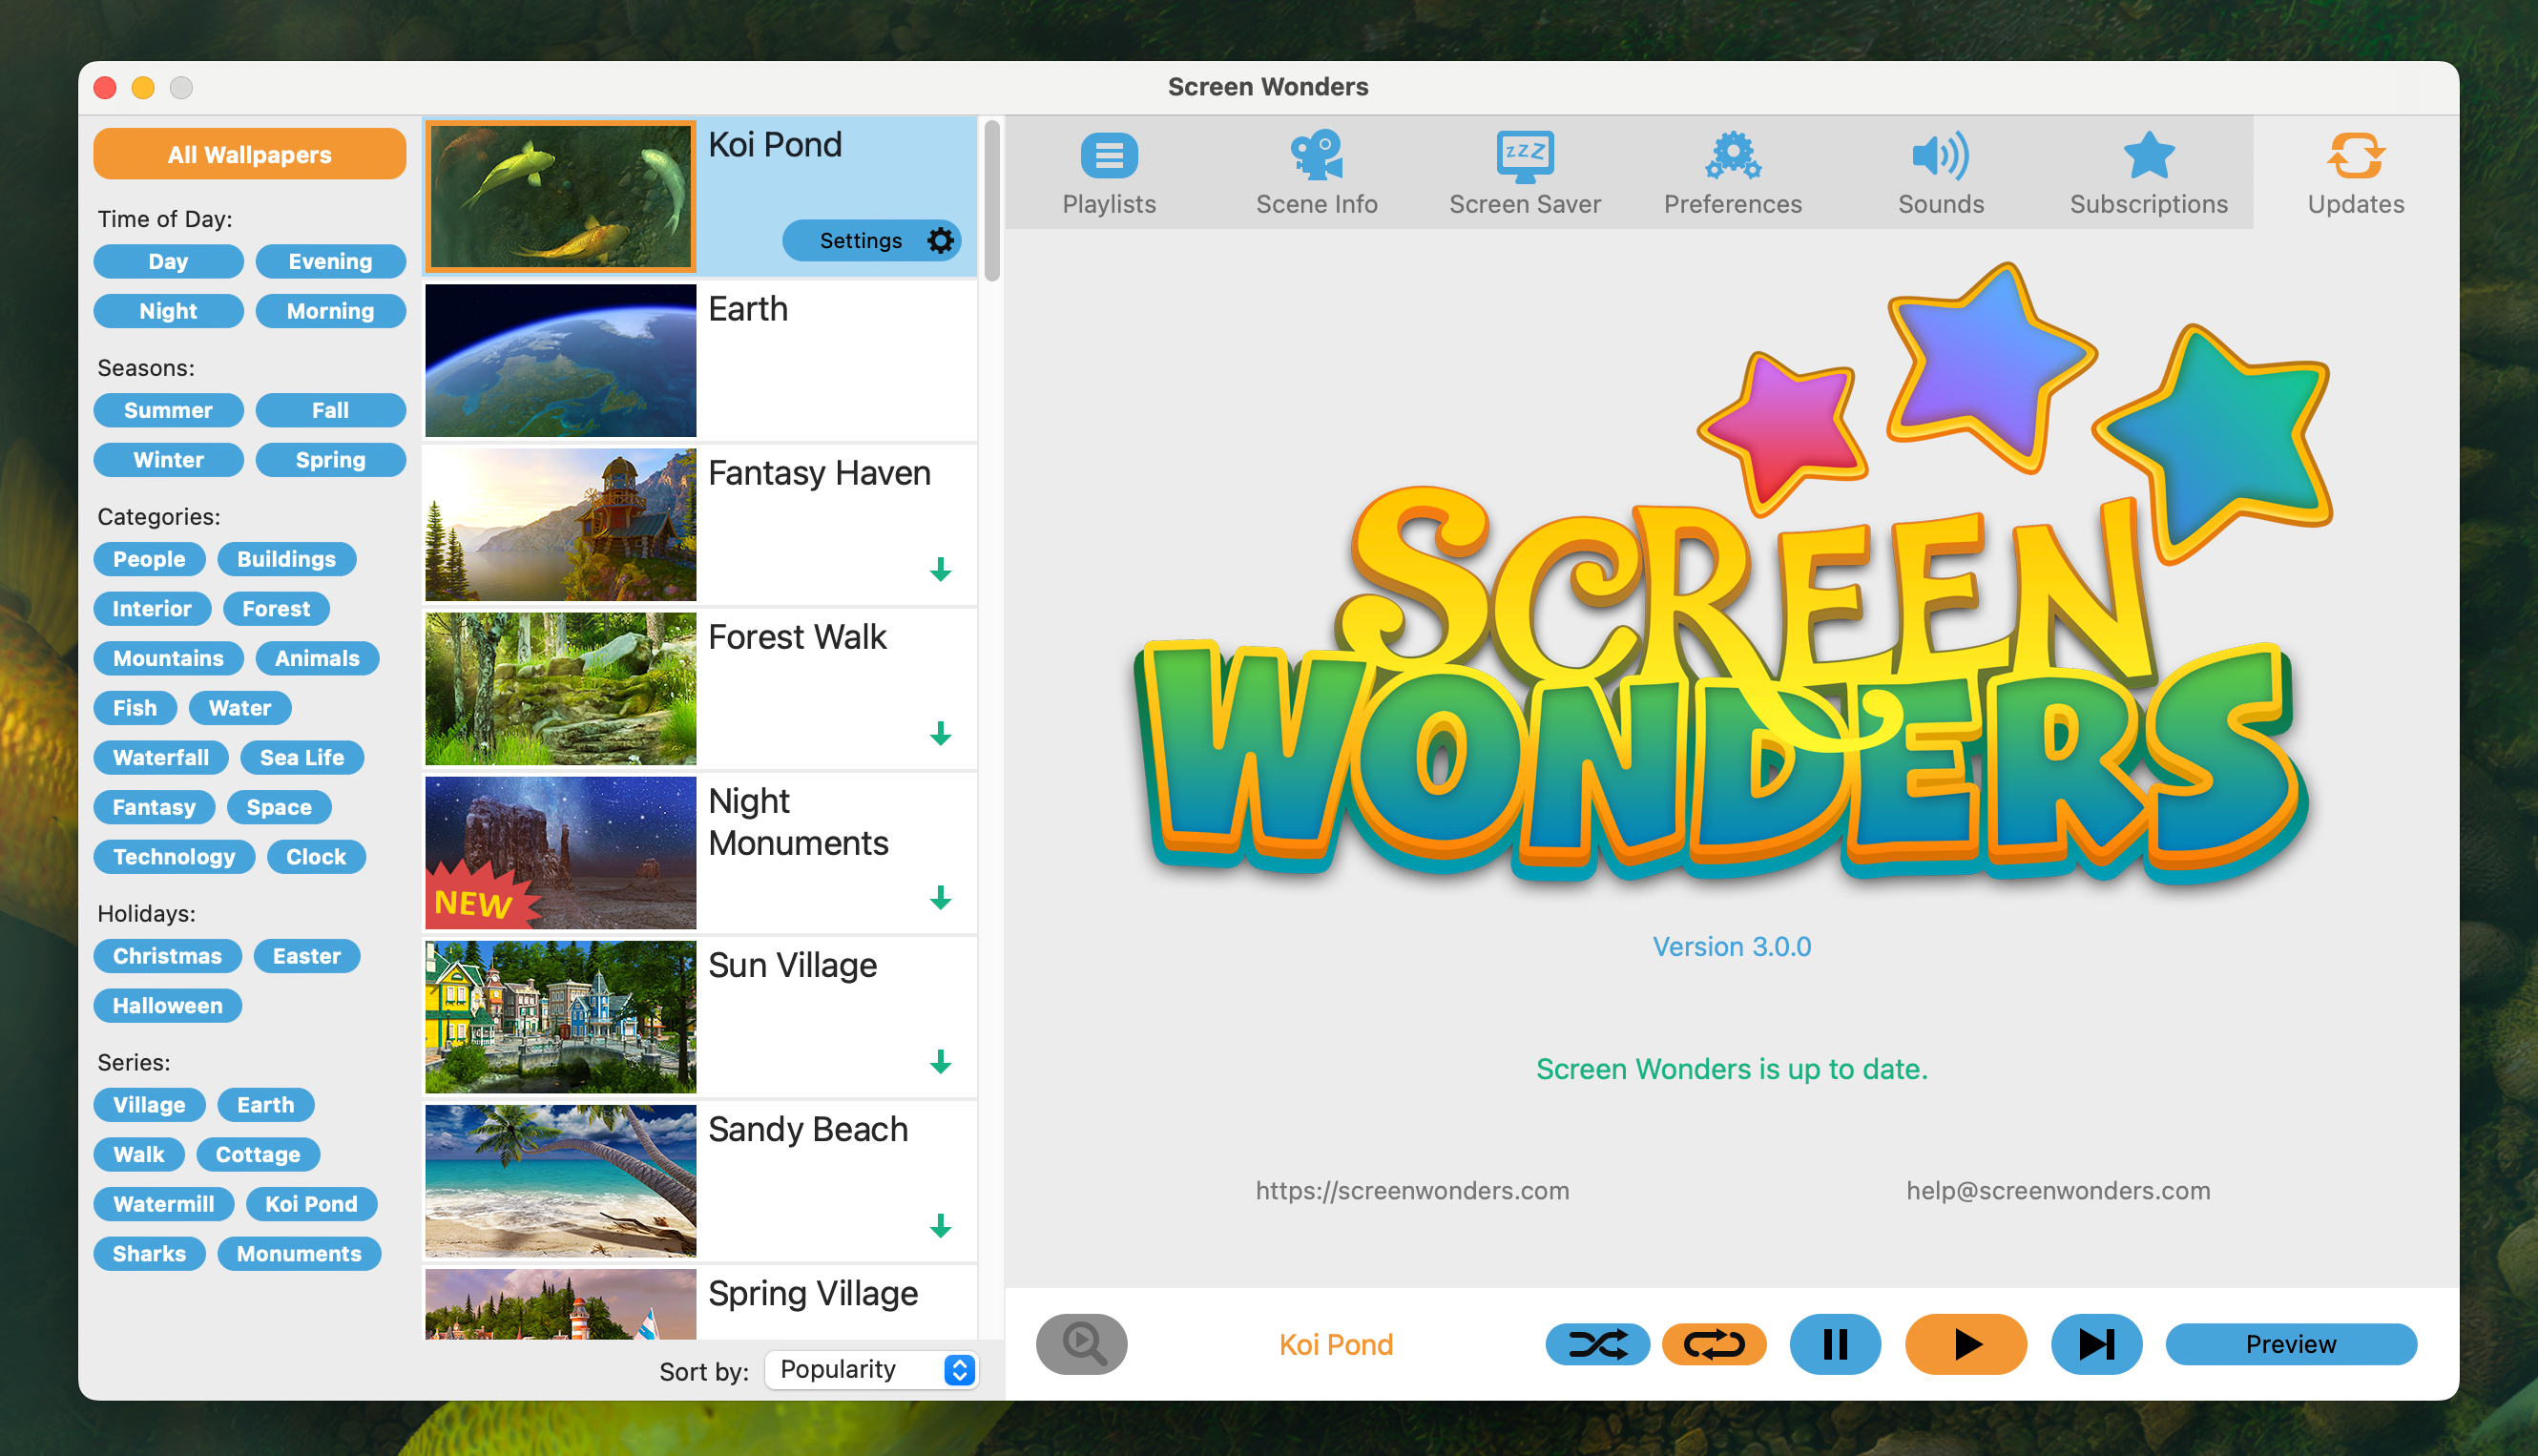The height and width of the screenshot is (1456, 2538).
Task: Select the Clock category
Action: (316, 857)
